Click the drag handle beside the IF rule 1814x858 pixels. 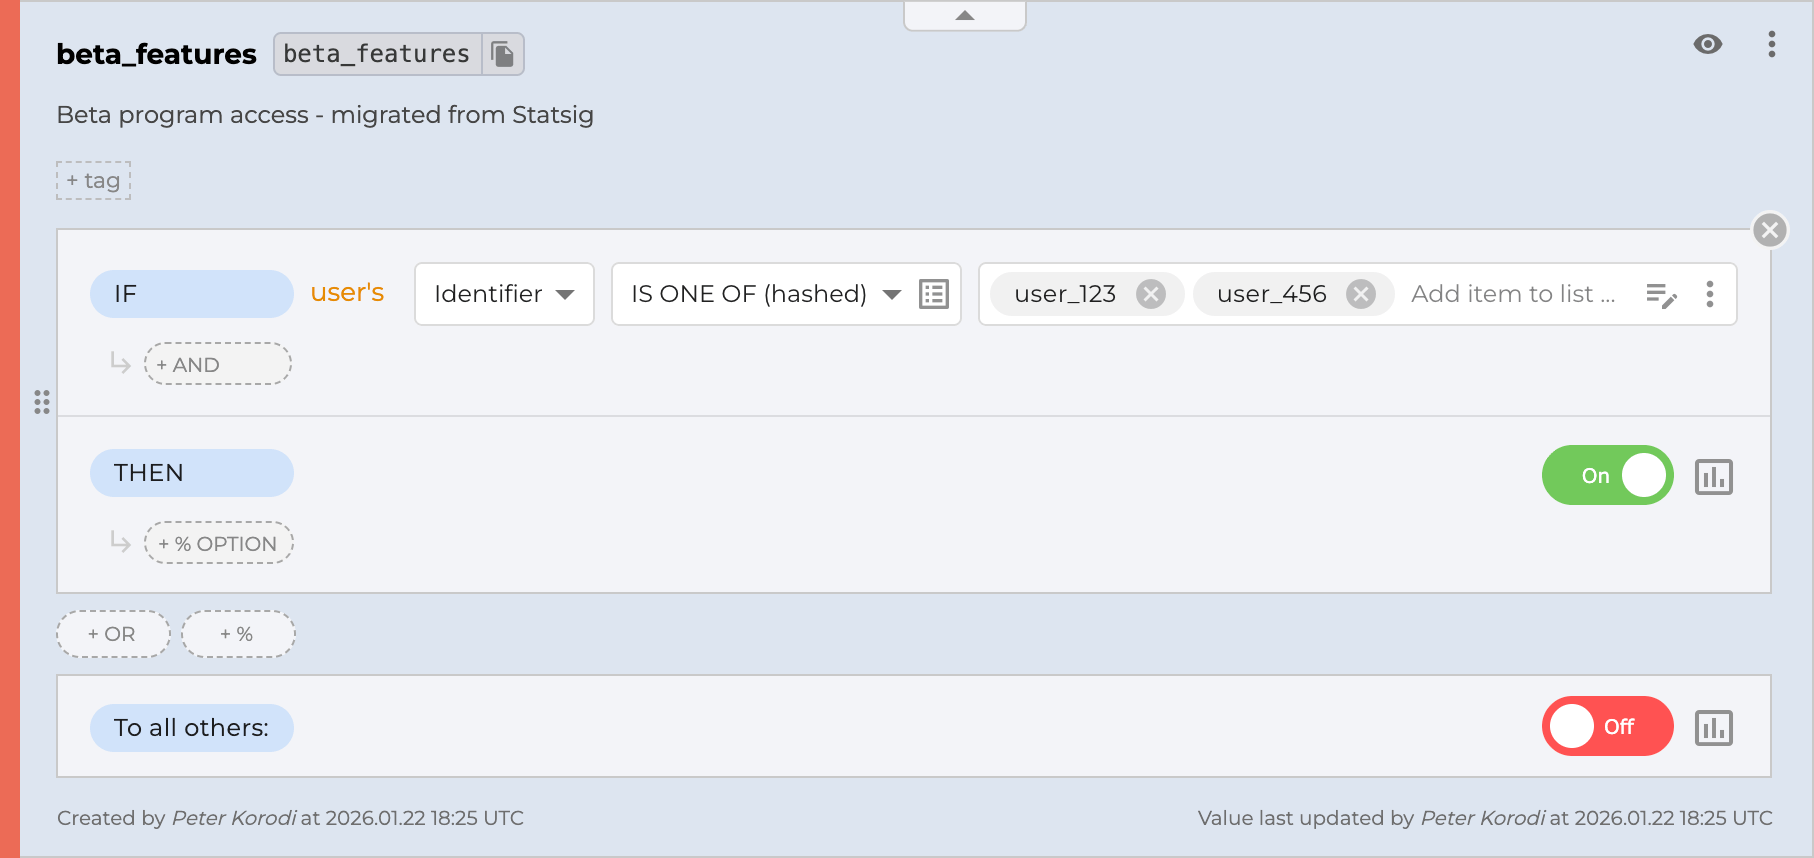tap(42, 403)
